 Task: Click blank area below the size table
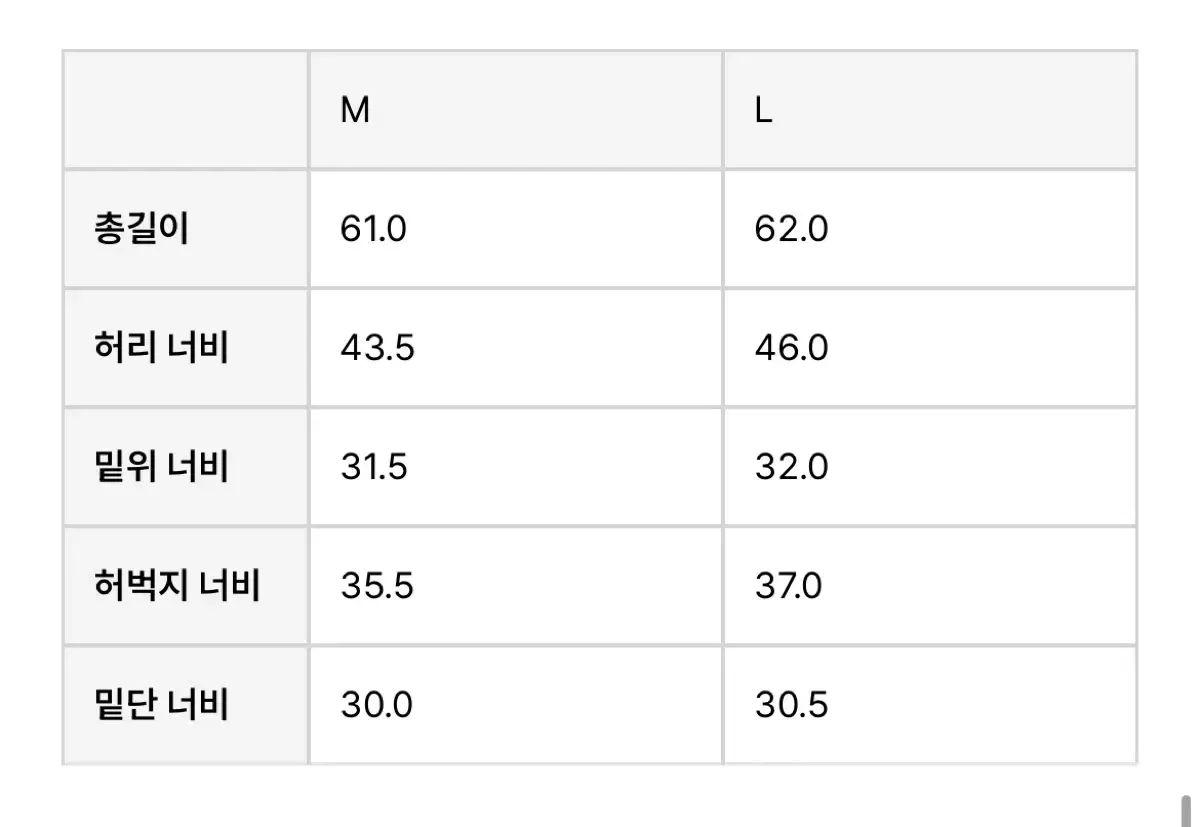(x=600, y=797)
